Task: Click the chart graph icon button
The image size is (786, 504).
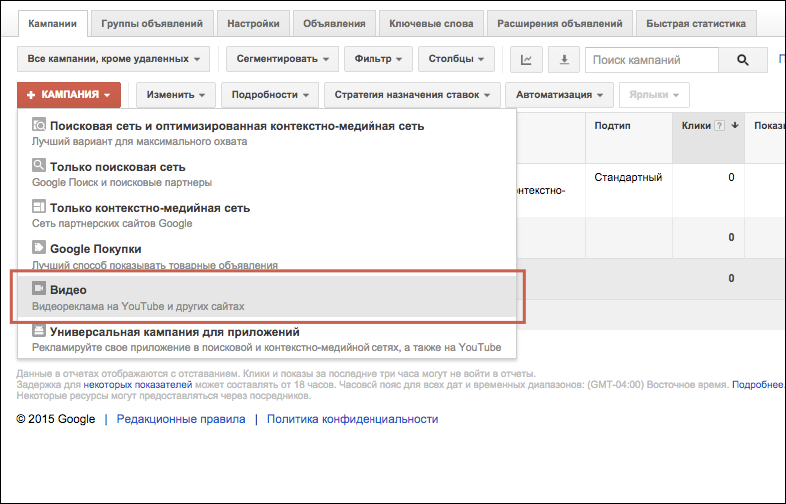Action: pos(526,60)
